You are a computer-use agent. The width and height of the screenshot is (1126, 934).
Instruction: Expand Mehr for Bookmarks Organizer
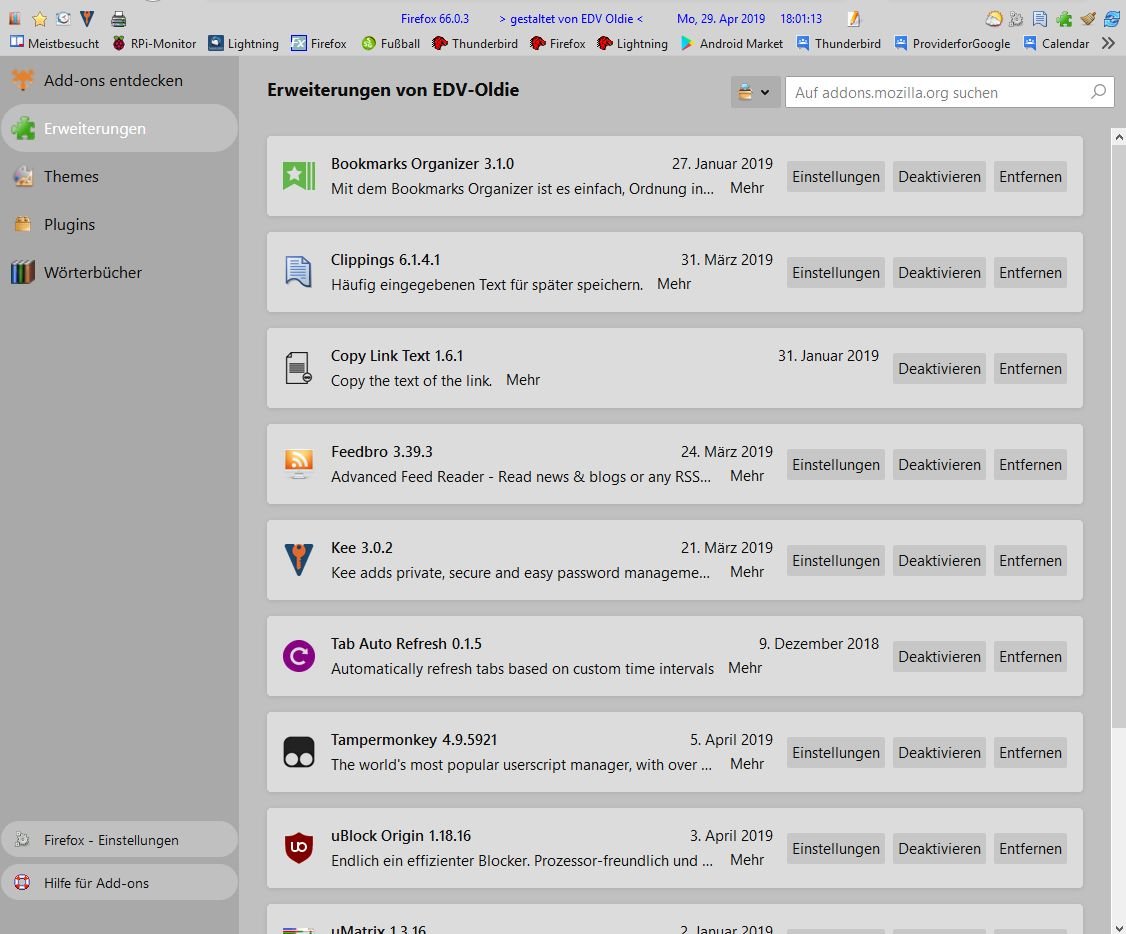(x=747, y=187)
